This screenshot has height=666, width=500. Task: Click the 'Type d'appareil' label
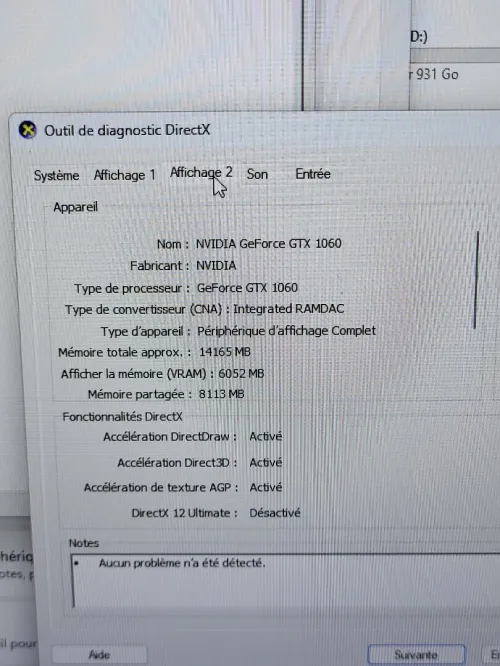(145, 331)
